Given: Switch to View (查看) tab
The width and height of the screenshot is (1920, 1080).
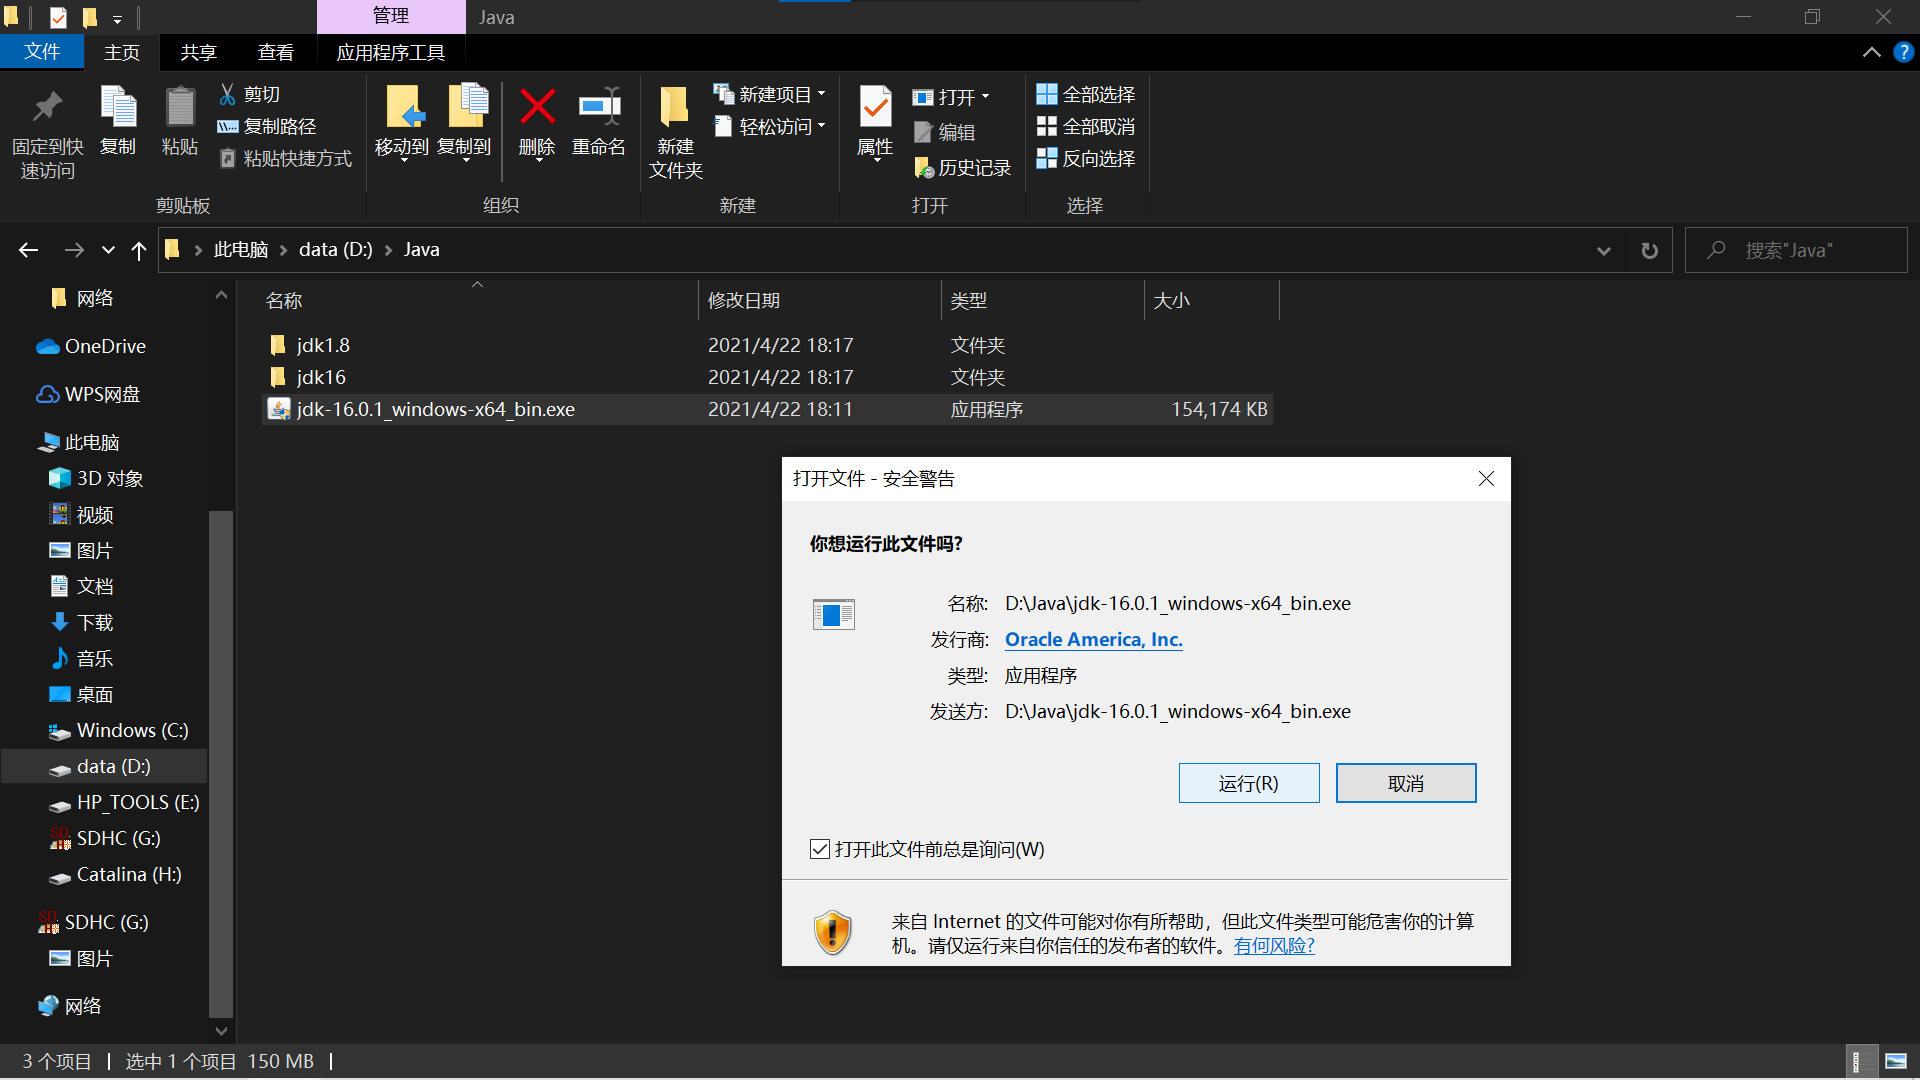Looking at the screenshot, I should pos(276,52).
